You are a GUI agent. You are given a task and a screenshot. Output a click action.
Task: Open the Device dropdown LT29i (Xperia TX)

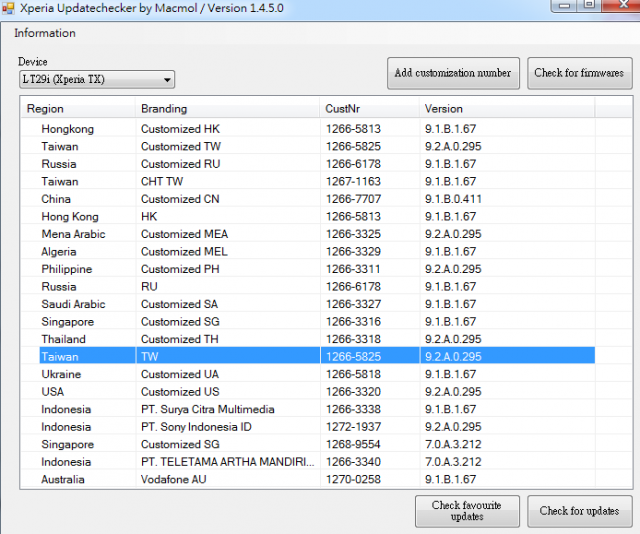[97, 79]
